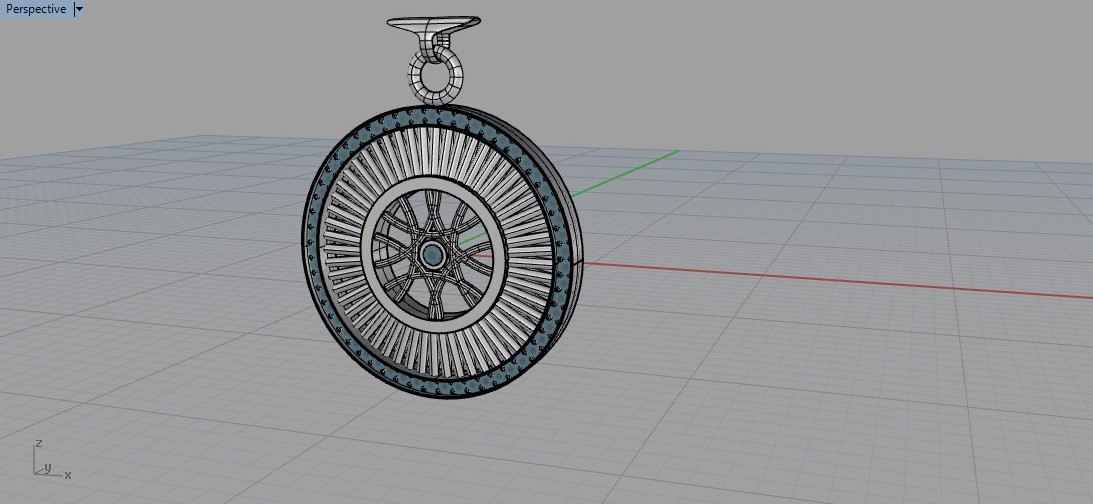1093x504 pixels.
Task: Open the Perspective viewport dropdown arrow
Action: coord(79,9)
